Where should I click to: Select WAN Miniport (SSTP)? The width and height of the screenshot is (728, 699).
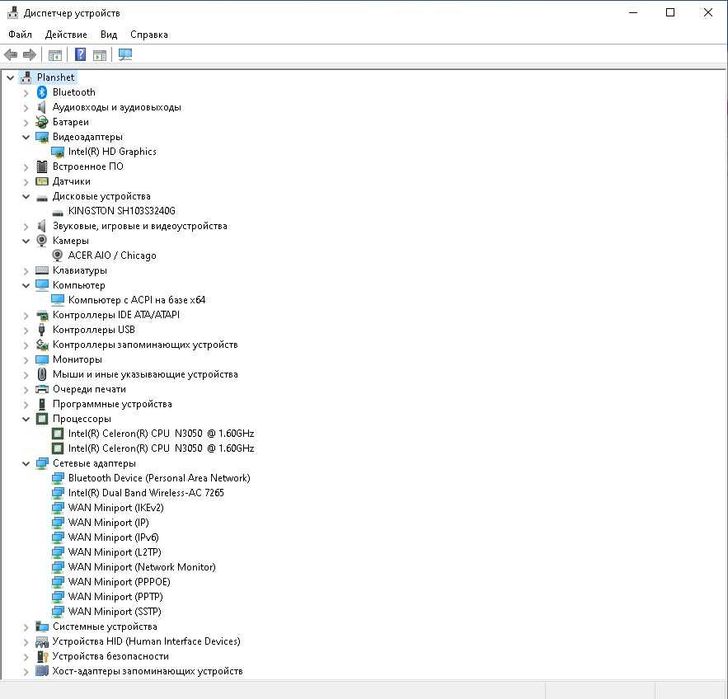point(115,612)
